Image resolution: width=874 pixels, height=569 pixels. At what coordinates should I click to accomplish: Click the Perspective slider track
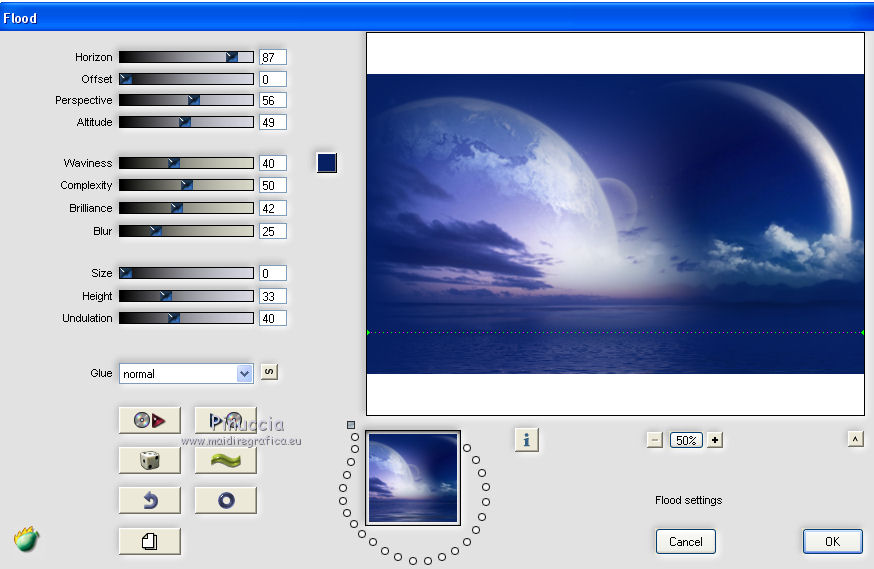pos(186,100)
